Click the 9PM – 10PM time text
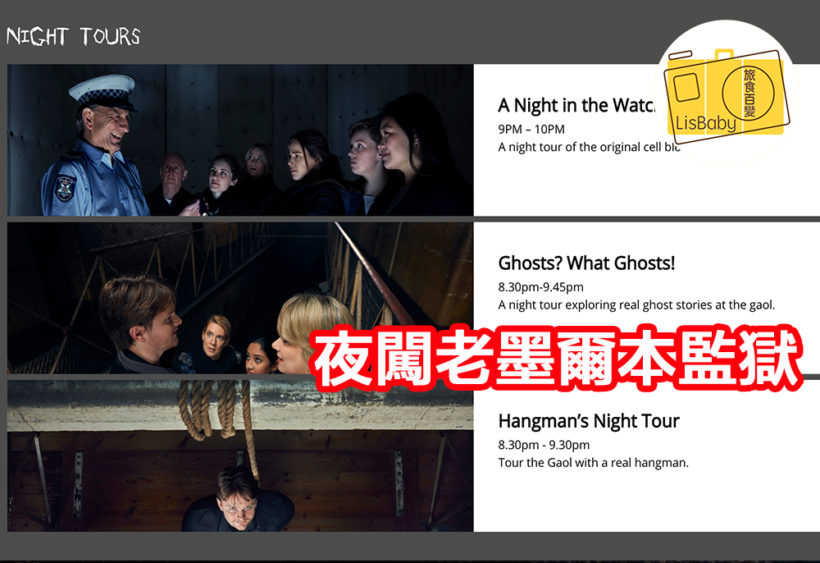This screenshot has height=563, width=820. point(531,129)
